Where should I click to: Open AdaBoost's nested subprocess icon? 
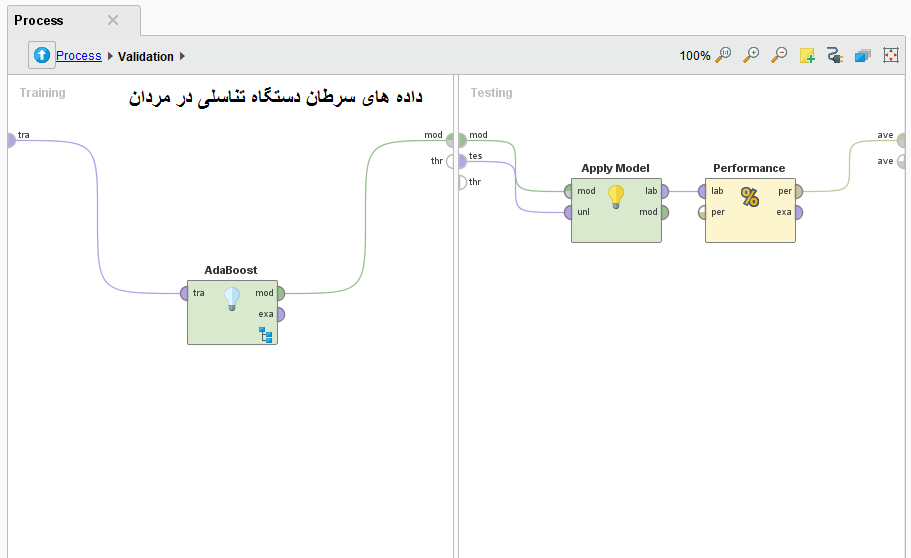266,334
